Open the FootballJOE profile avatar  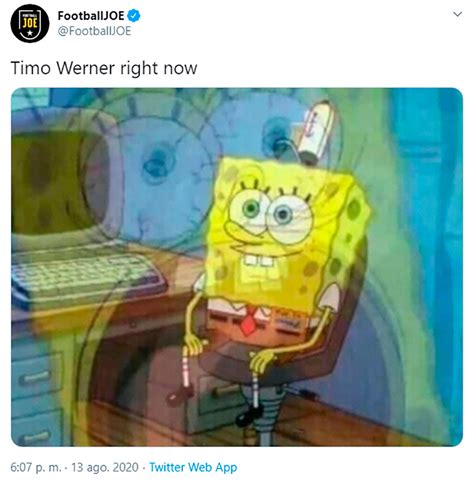point(30,23)
